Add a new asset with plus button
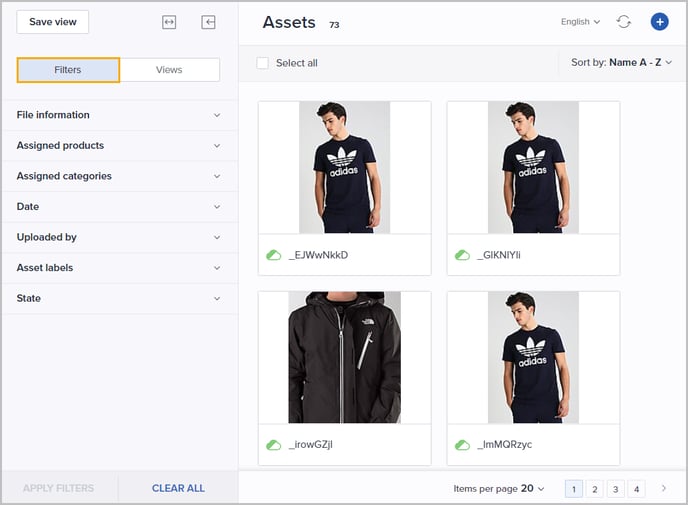 coord(659,21)
